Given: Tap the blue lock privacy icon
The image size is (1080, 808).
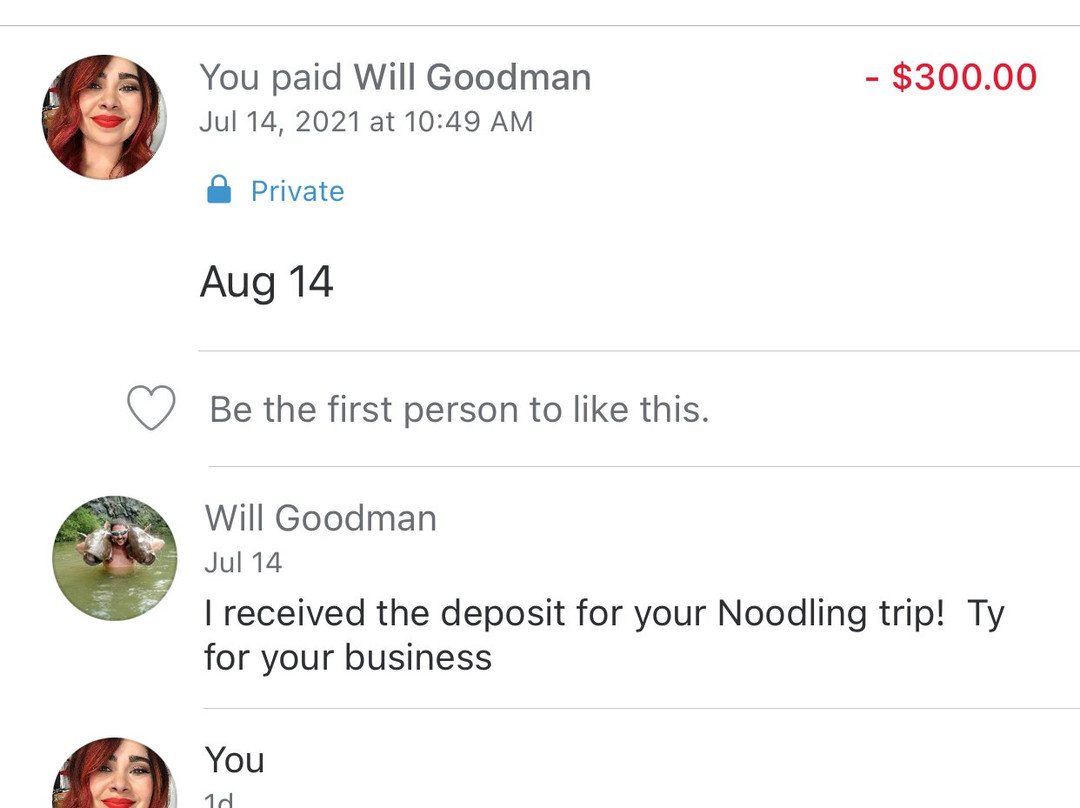Looking at the screenshot, I should click(219, 190).
